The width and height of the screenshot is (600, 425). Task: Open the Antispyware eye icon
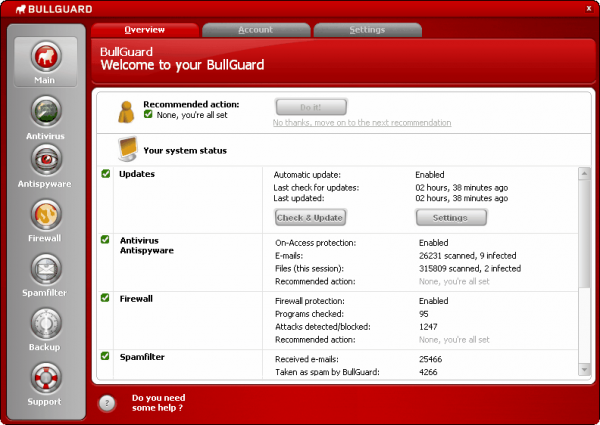tap(46, 160)
